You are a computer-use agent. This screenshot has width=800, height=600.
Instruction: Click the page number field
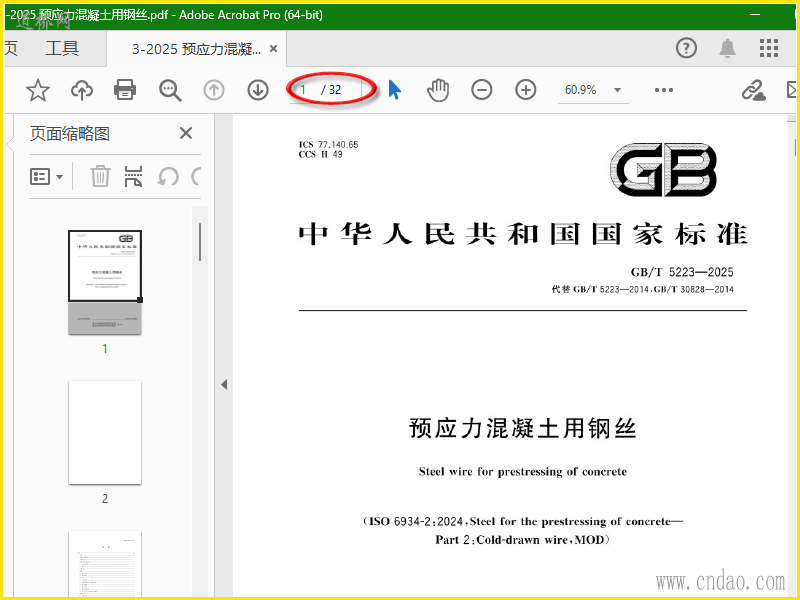pos(305,90)
